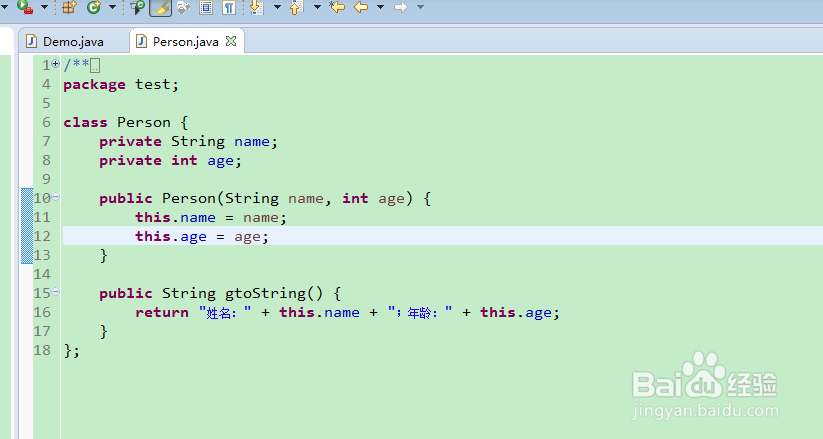The image size is (823, 439).
Task: Select the Person.java editor tab
Action: 185,41
